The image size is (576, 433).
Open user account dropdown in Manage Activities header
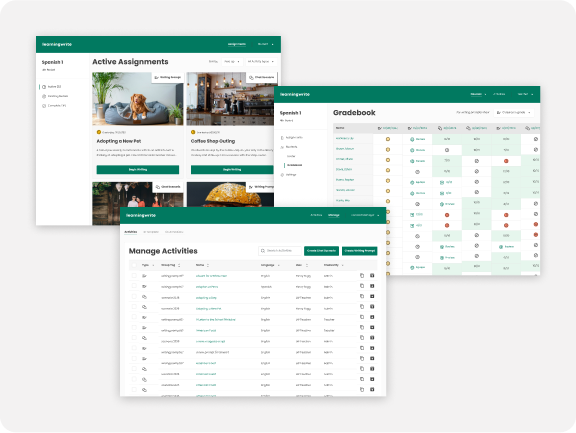[365, 215]
